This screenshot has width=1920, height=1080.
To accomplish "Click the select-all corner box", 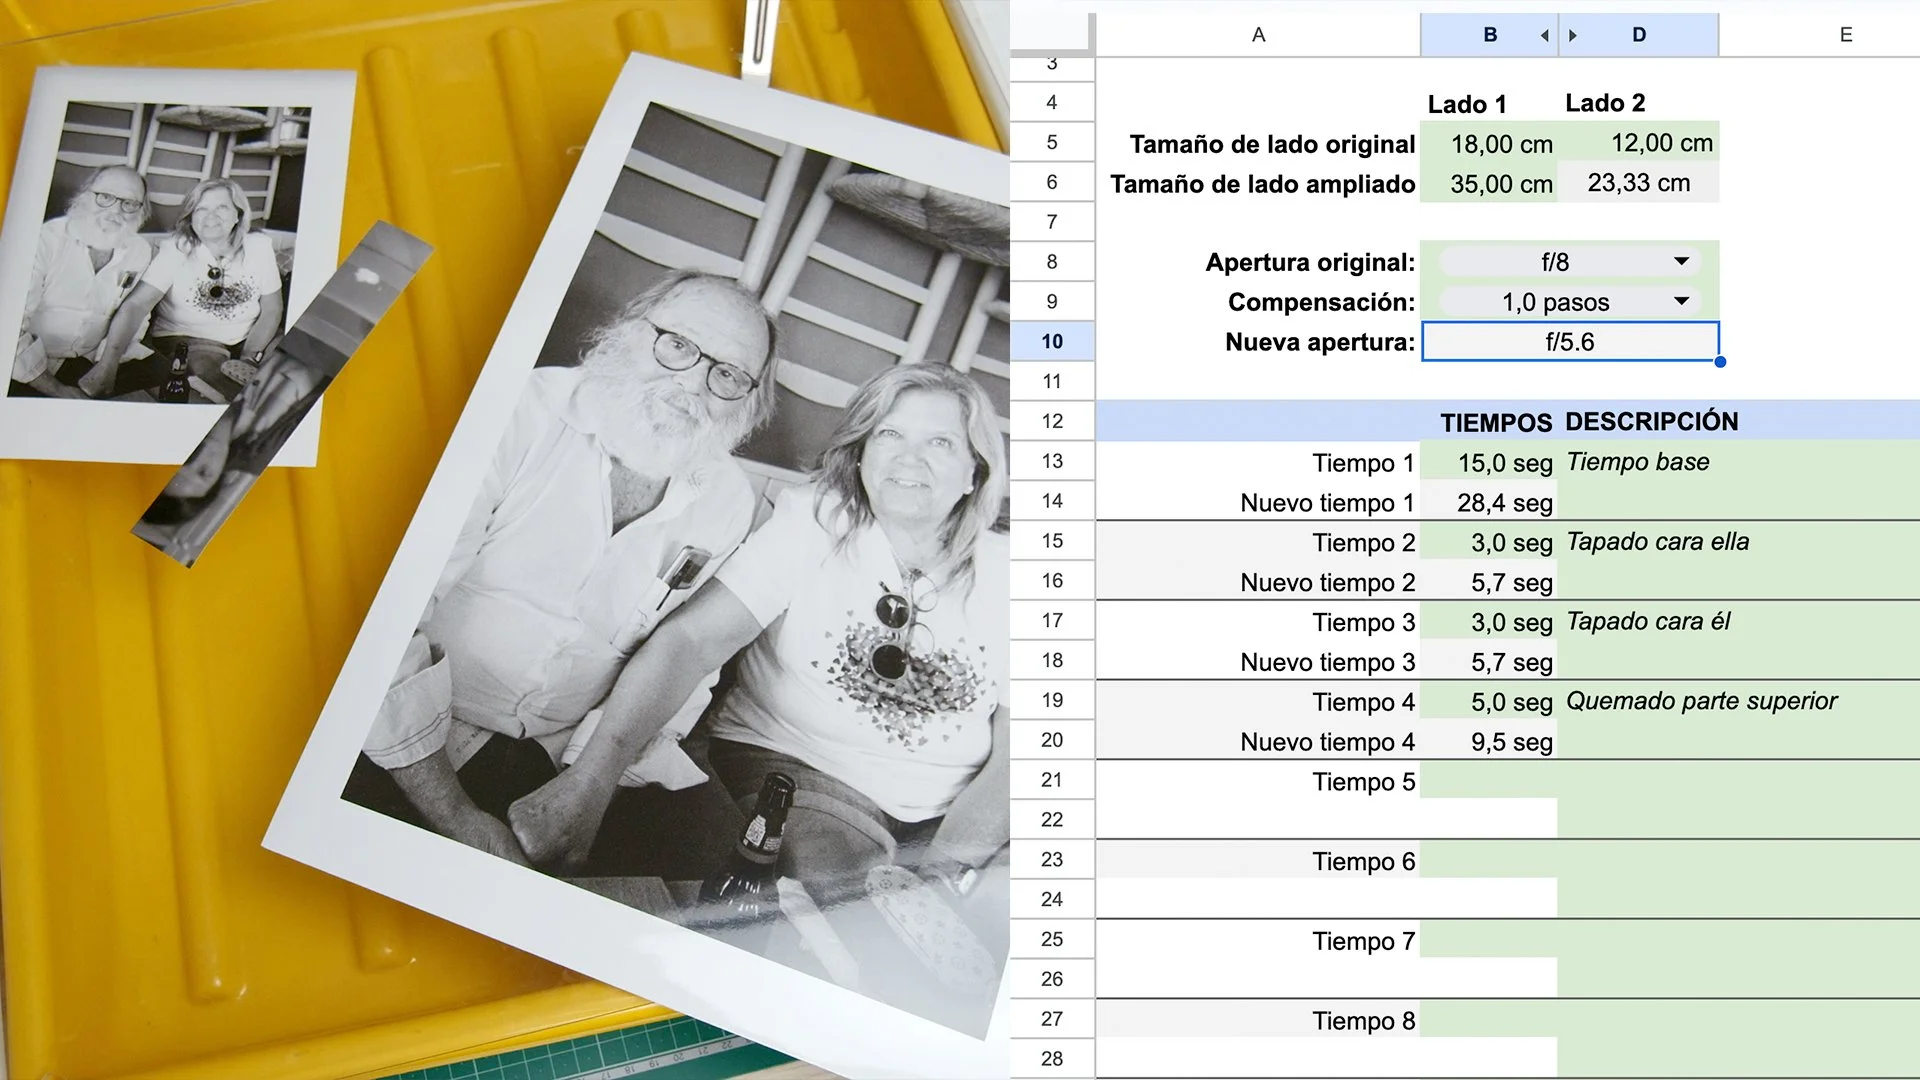I will pyautogui.click(x=1051, y=33).
